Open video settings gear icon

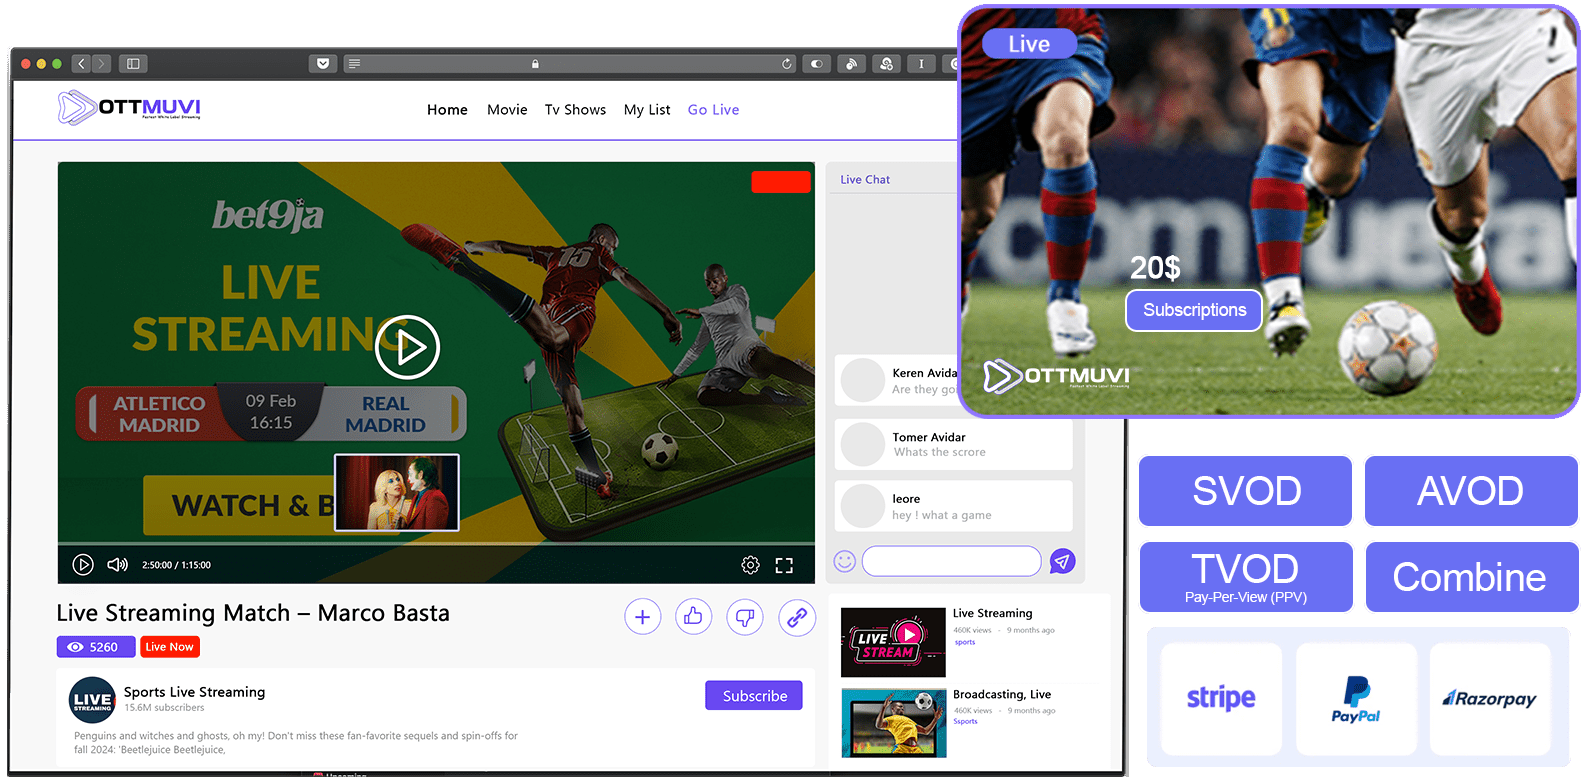750,565
